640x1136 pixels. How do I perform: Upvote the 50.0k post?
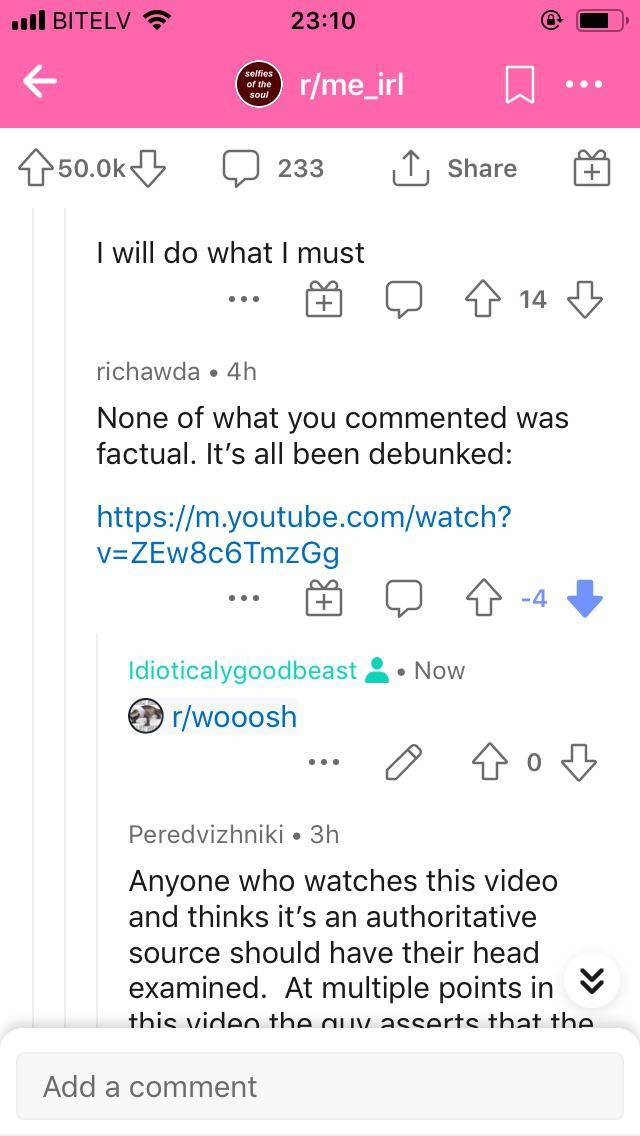35,168
